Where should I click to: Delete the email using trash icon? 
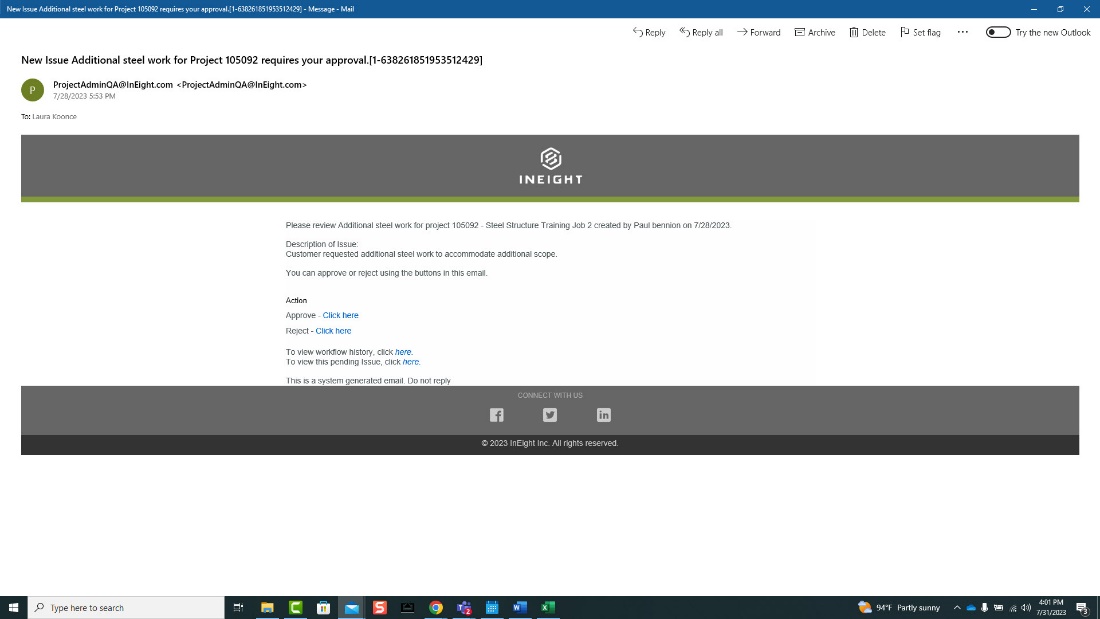click(x=867, y=32)
